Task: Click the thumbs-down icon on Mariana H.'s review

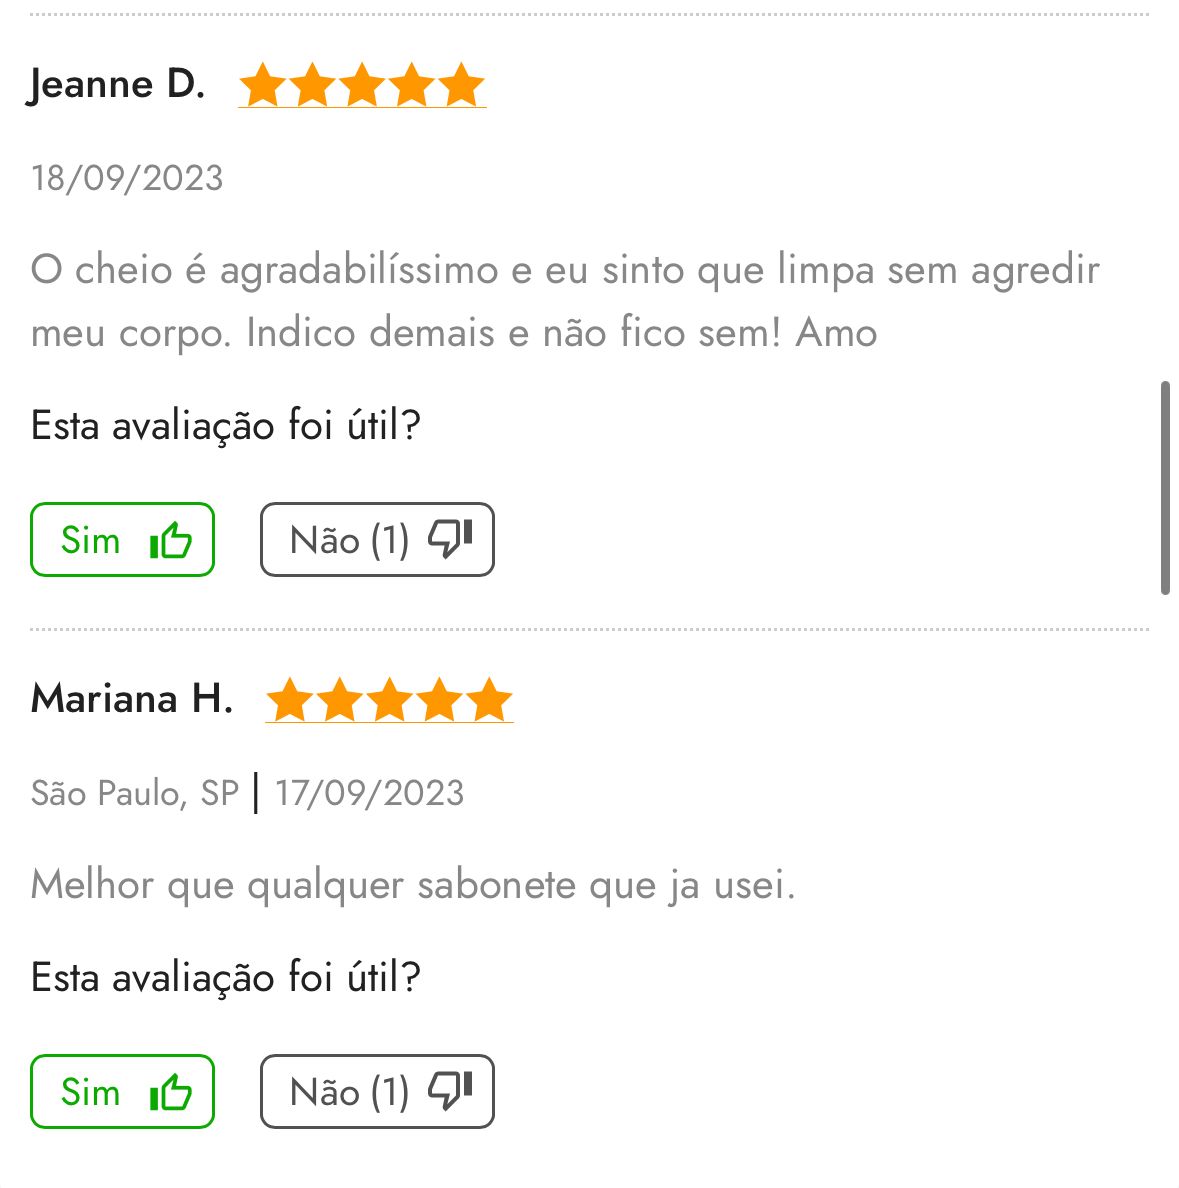Action: click(x=449, y=1091)
